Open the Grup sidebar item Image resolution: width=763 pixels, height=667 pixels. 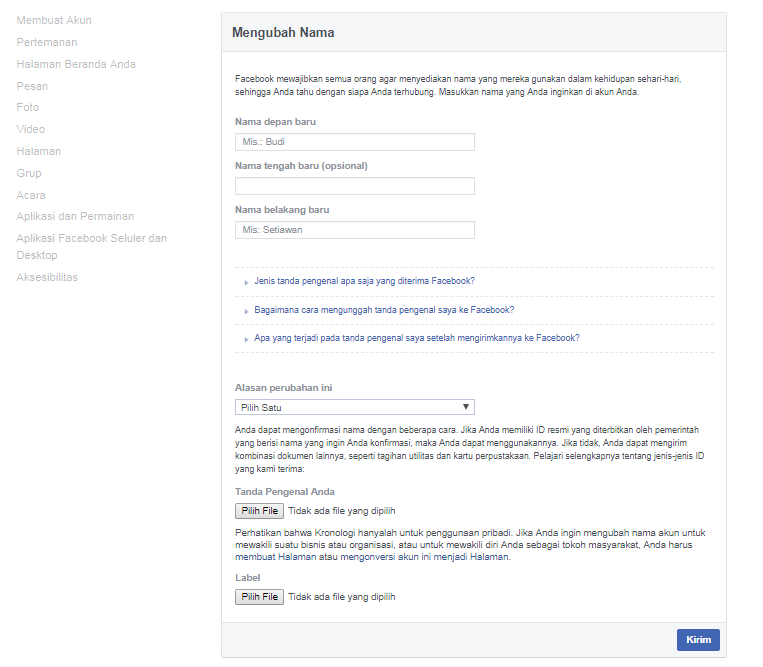tap(29, 173)
